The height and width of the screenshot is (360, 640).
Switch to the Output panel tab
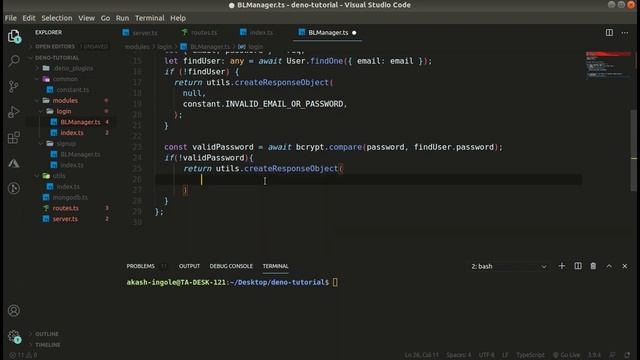tap(189, 266)
